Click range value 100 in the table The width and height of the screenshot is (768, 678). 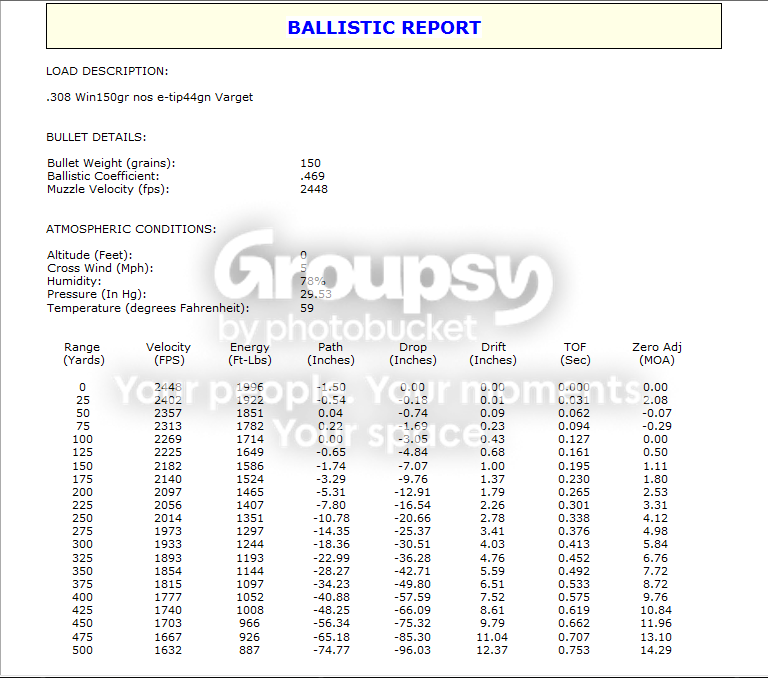[x=82, y=439]
